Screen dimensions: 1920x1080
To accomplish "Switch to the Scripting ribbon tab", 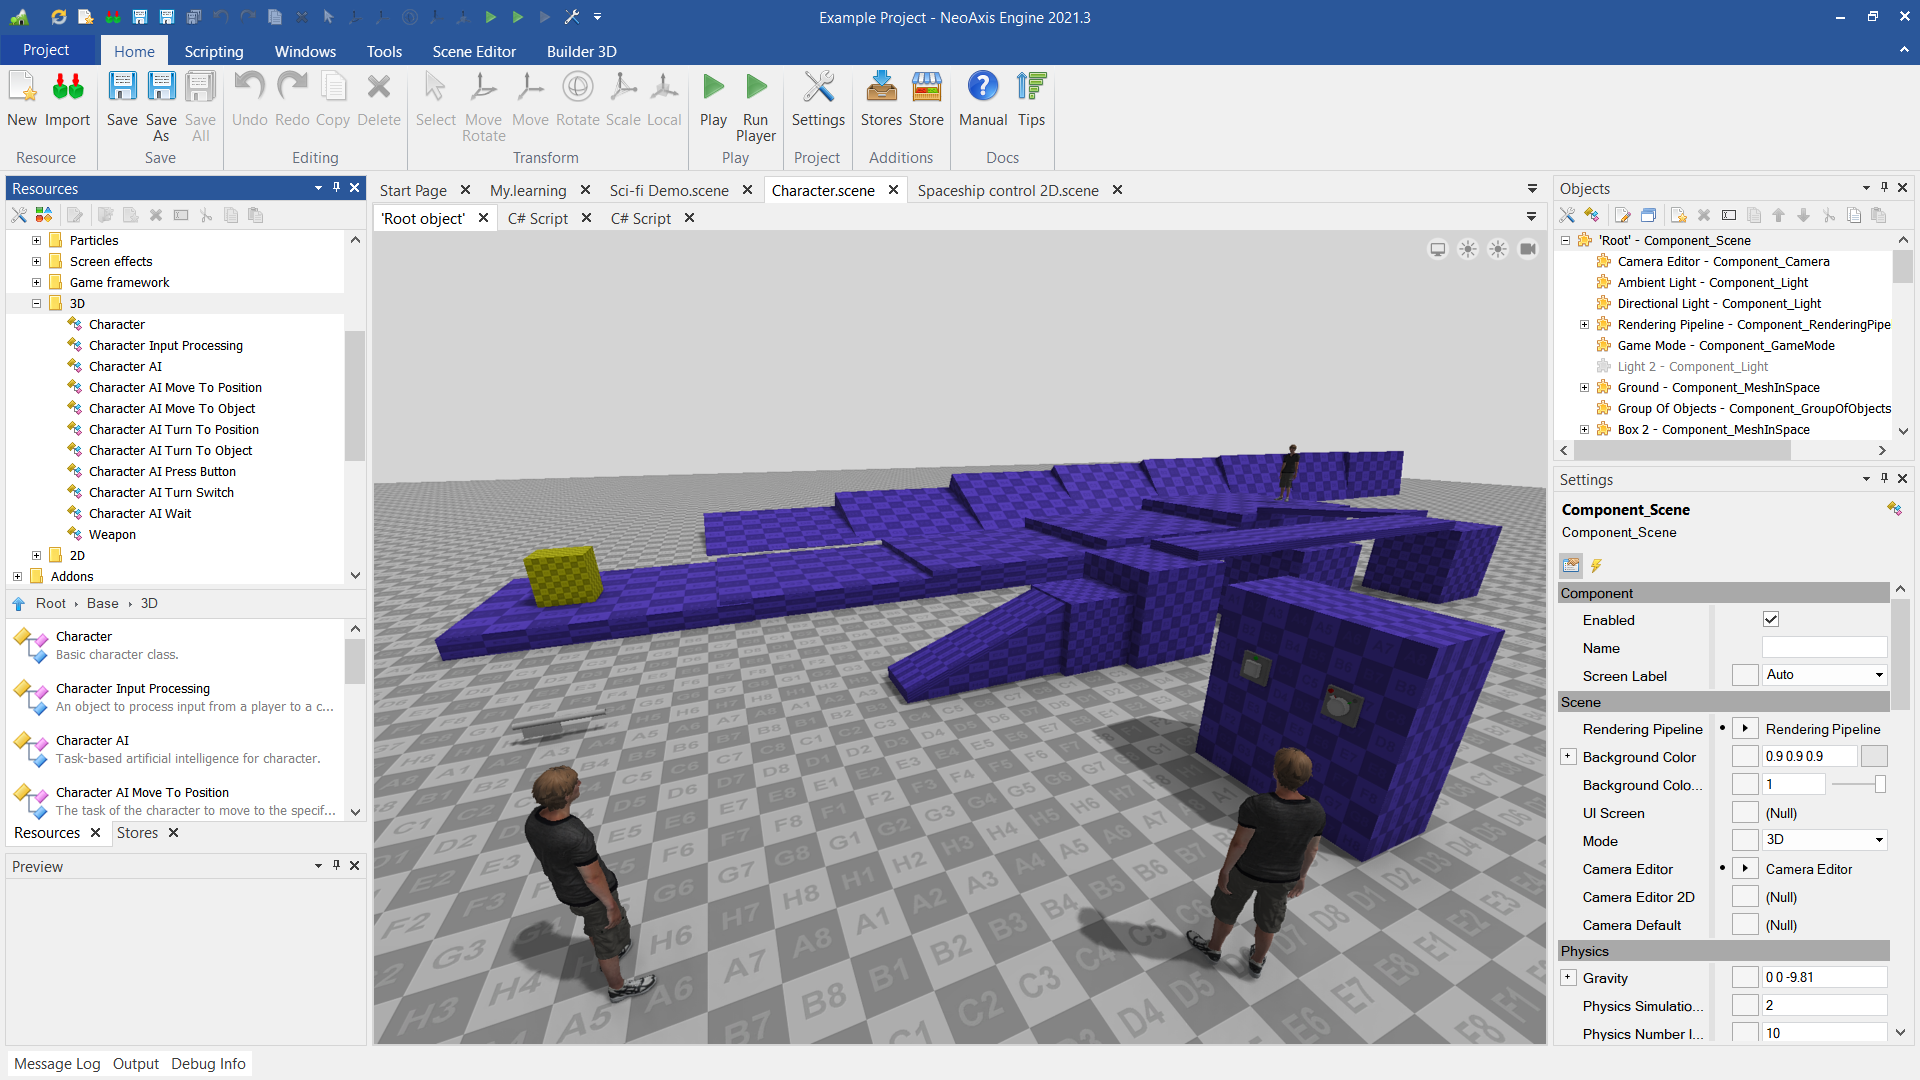I will point(213,51).
